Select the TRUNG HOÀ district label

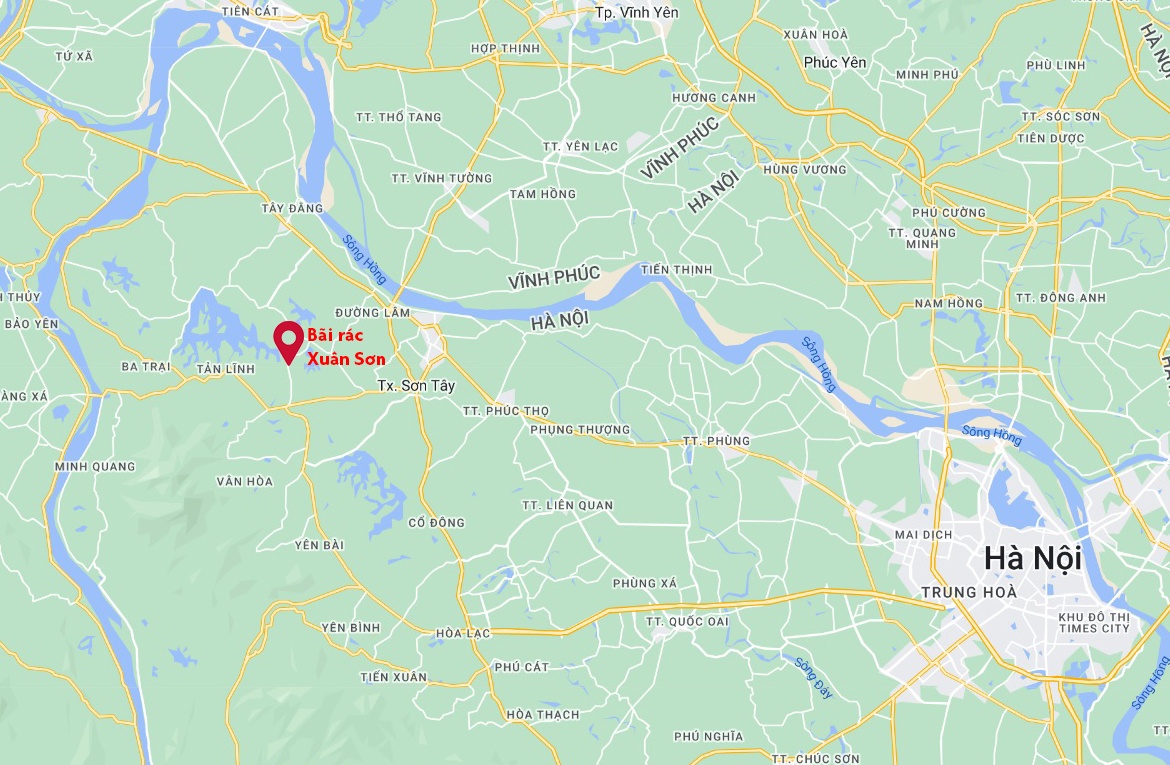[x=969, y=593]
